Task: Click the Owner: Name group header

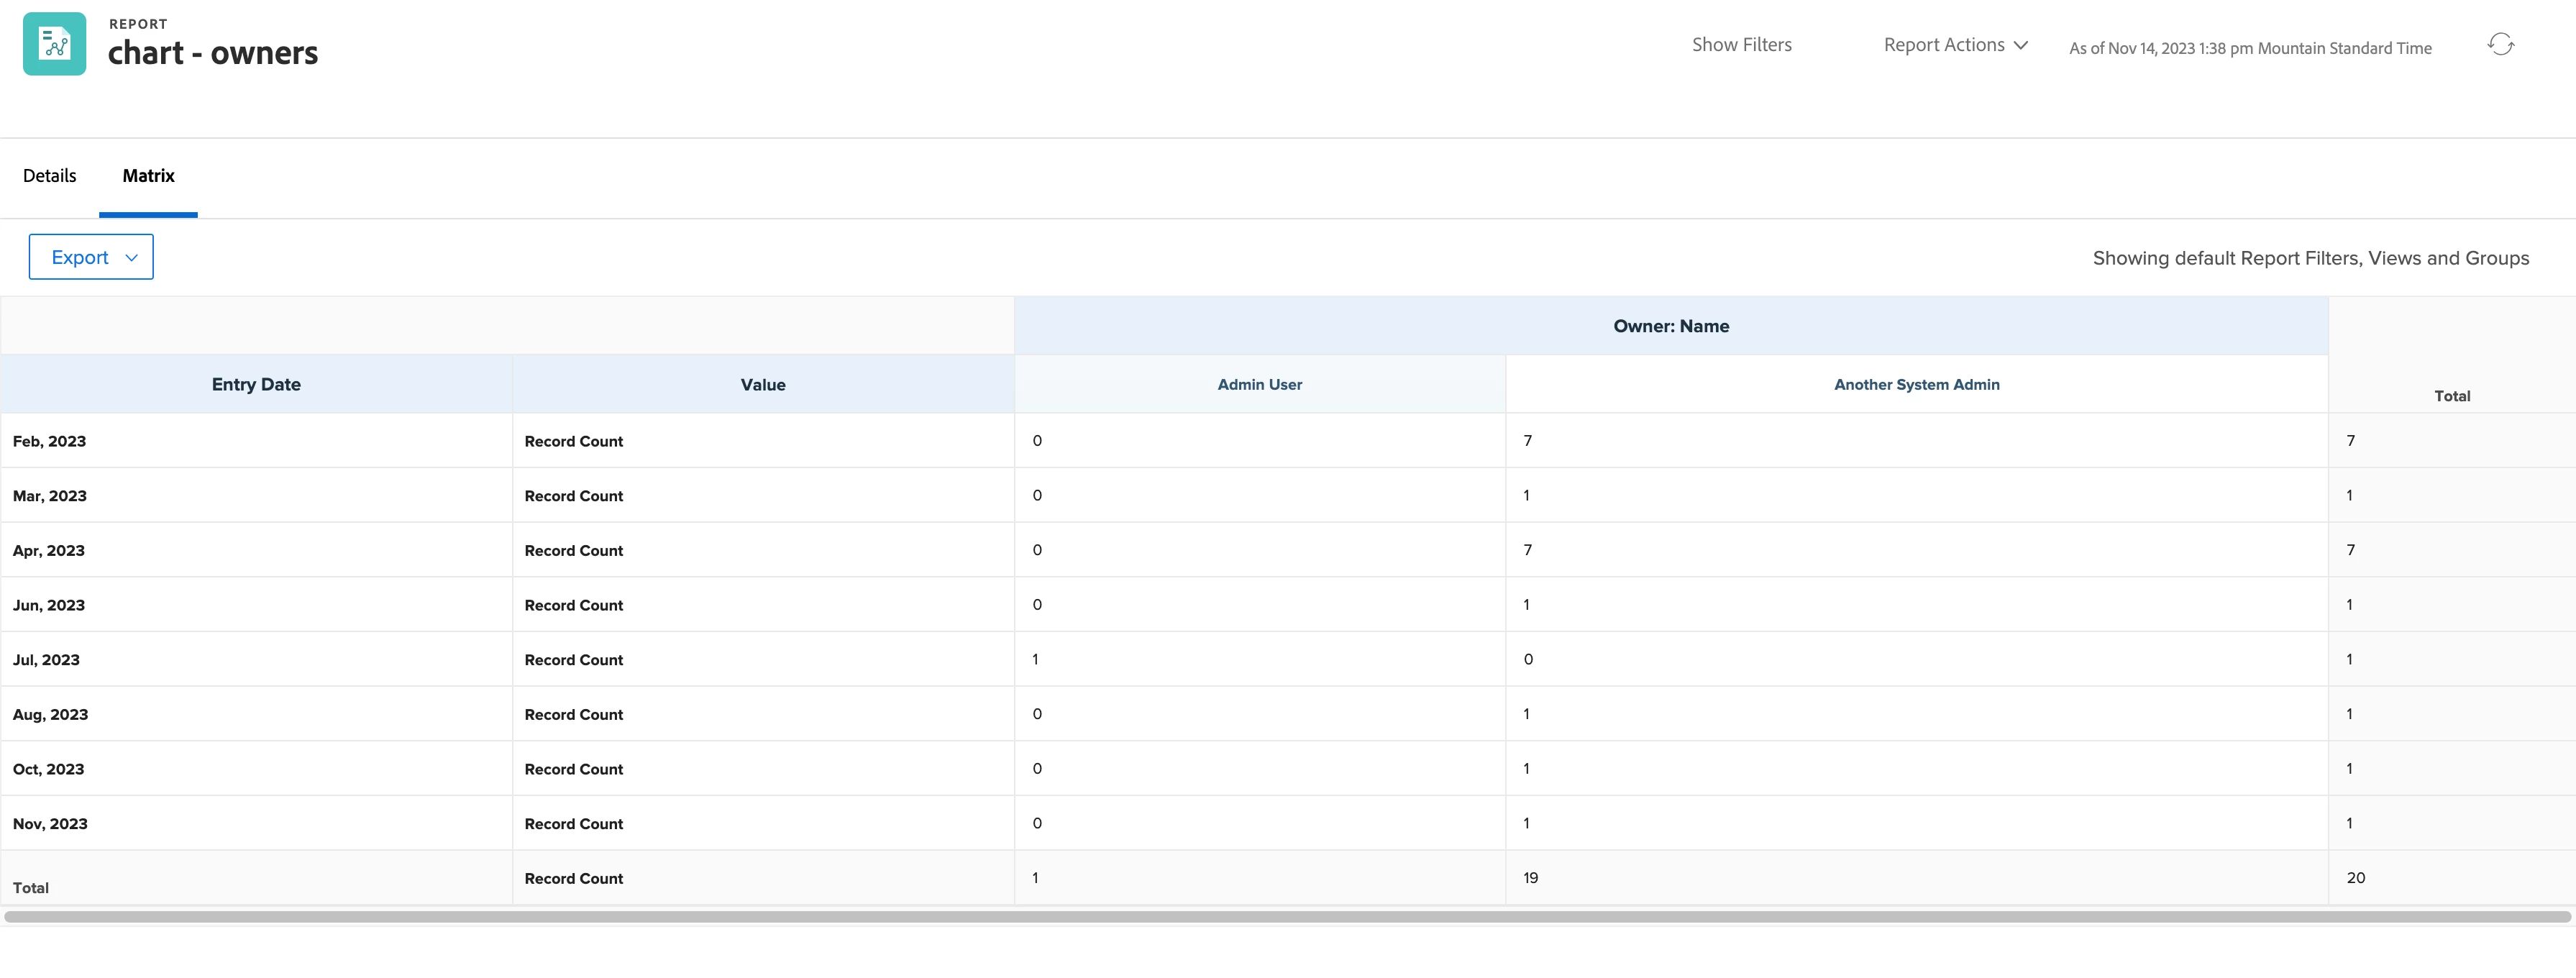Action: click(1670, 326)
